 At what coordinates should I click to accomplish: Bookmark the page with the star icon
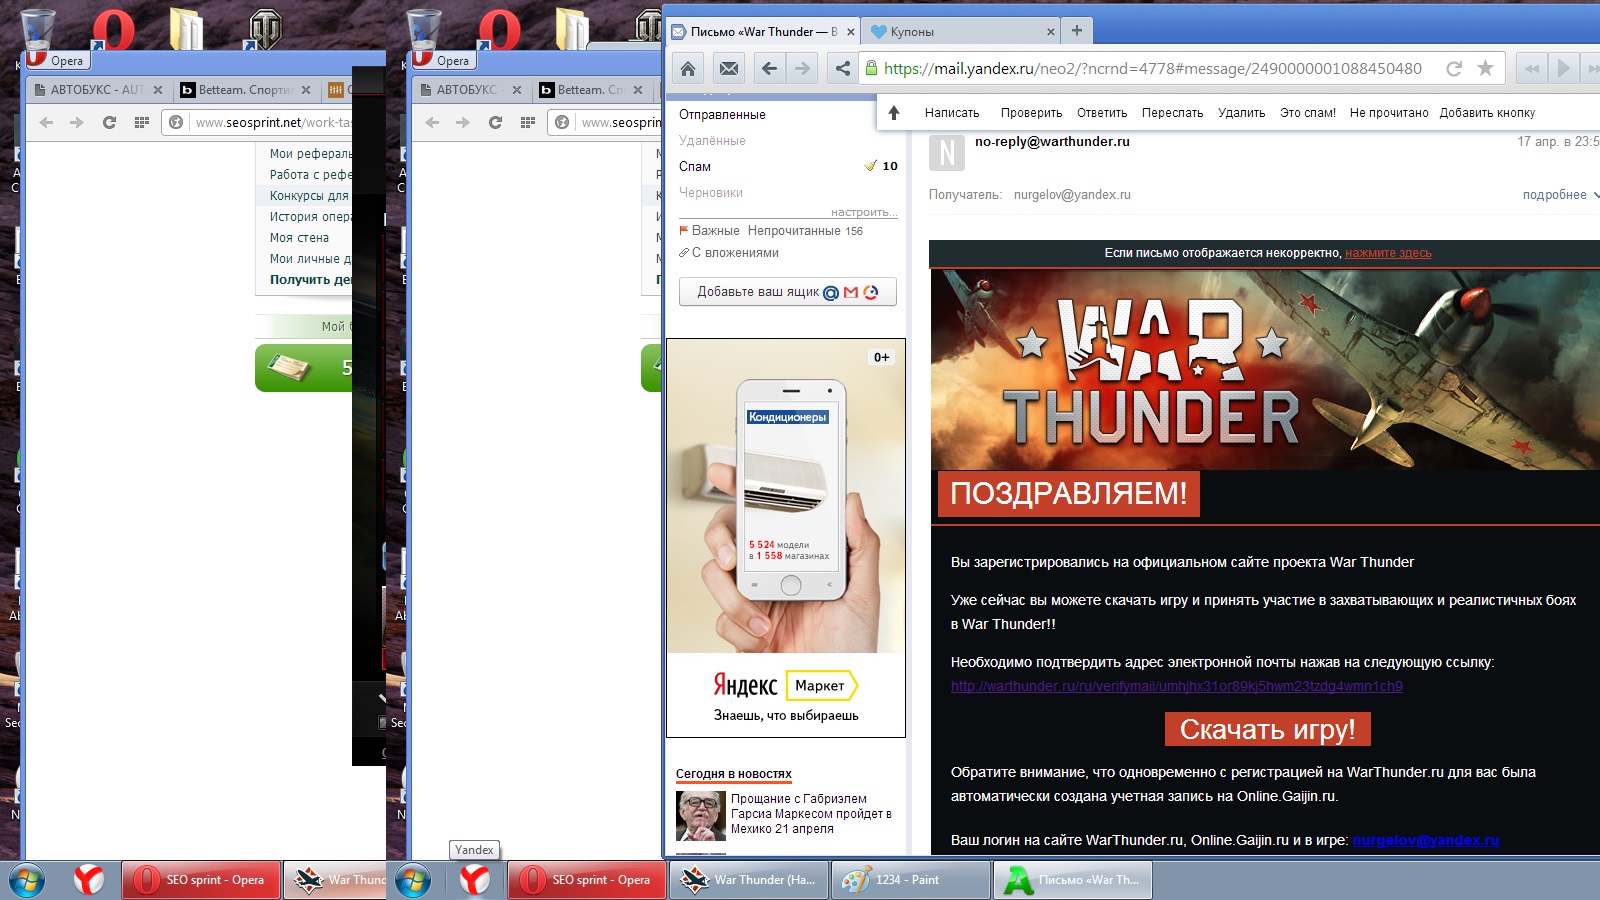(1485, 69)
